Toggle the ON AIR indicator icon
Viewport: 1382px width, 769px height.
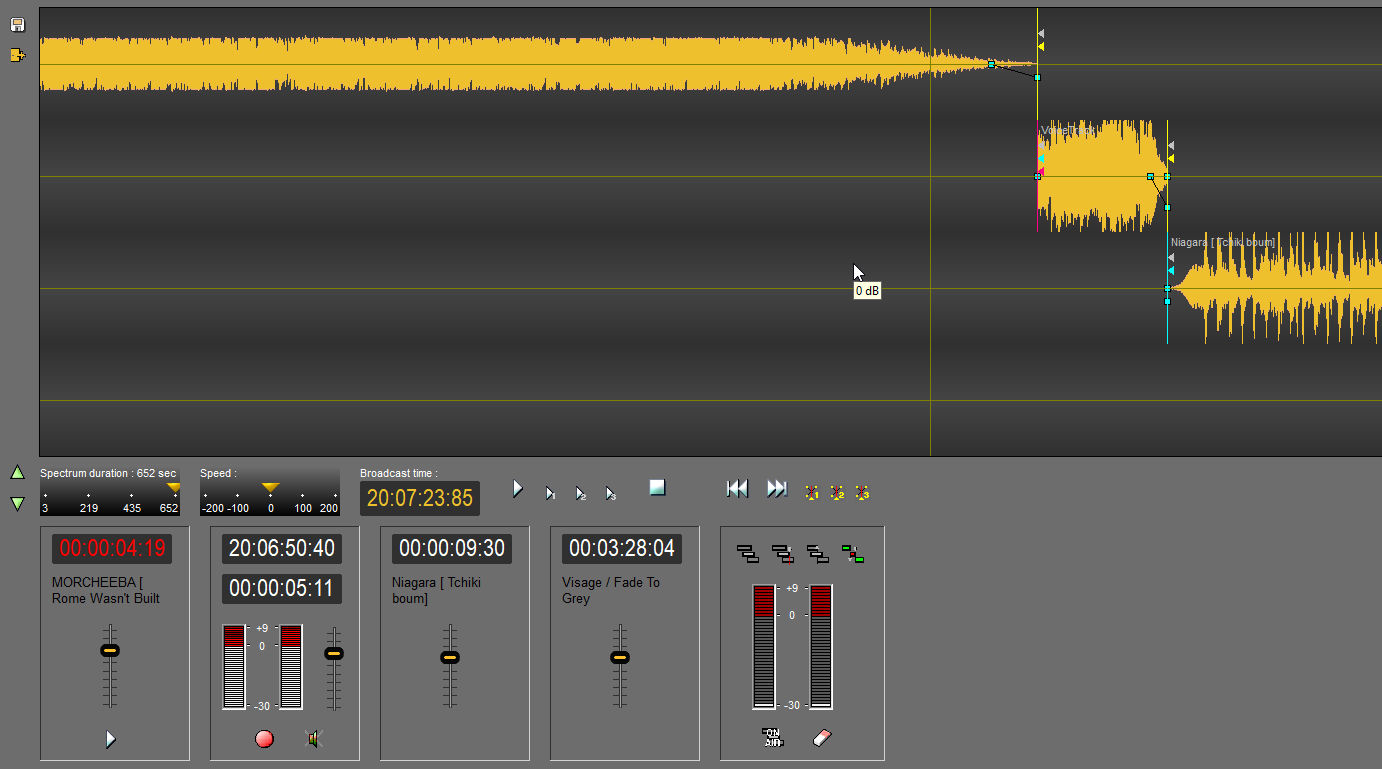point(772,738)
